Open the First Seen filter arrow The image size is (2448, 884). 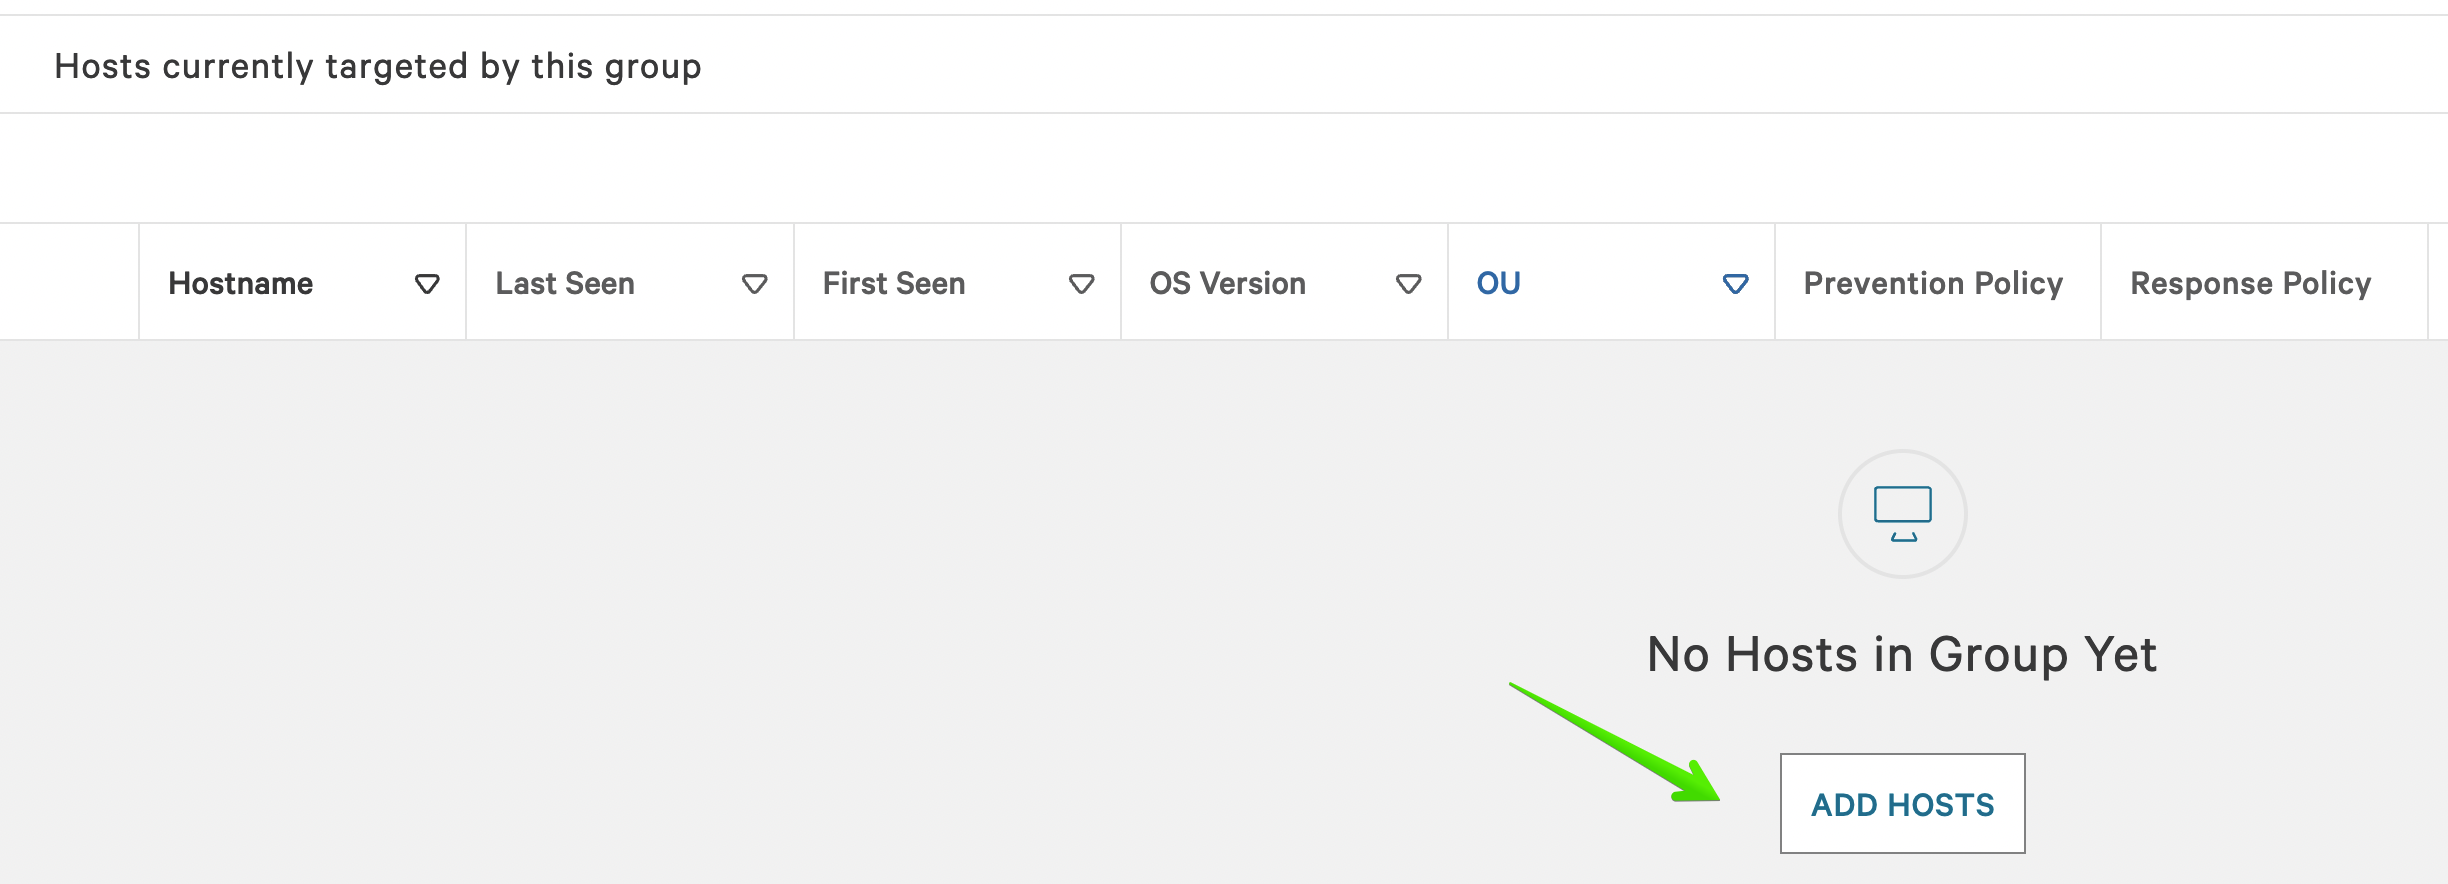point(1081,285)
